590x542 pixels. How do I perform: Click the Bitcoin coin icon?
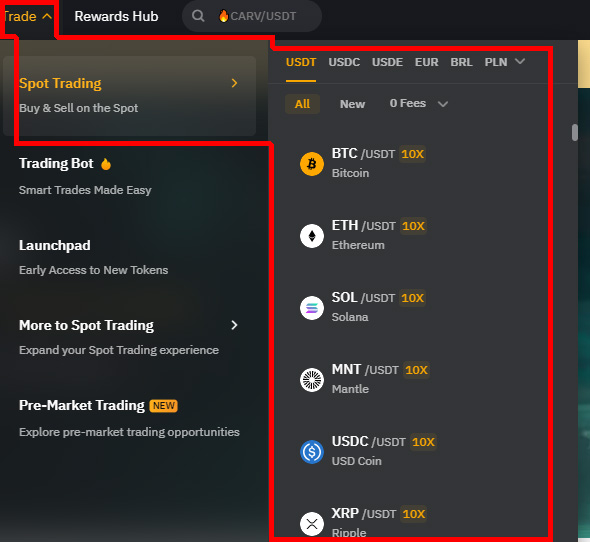312,164
